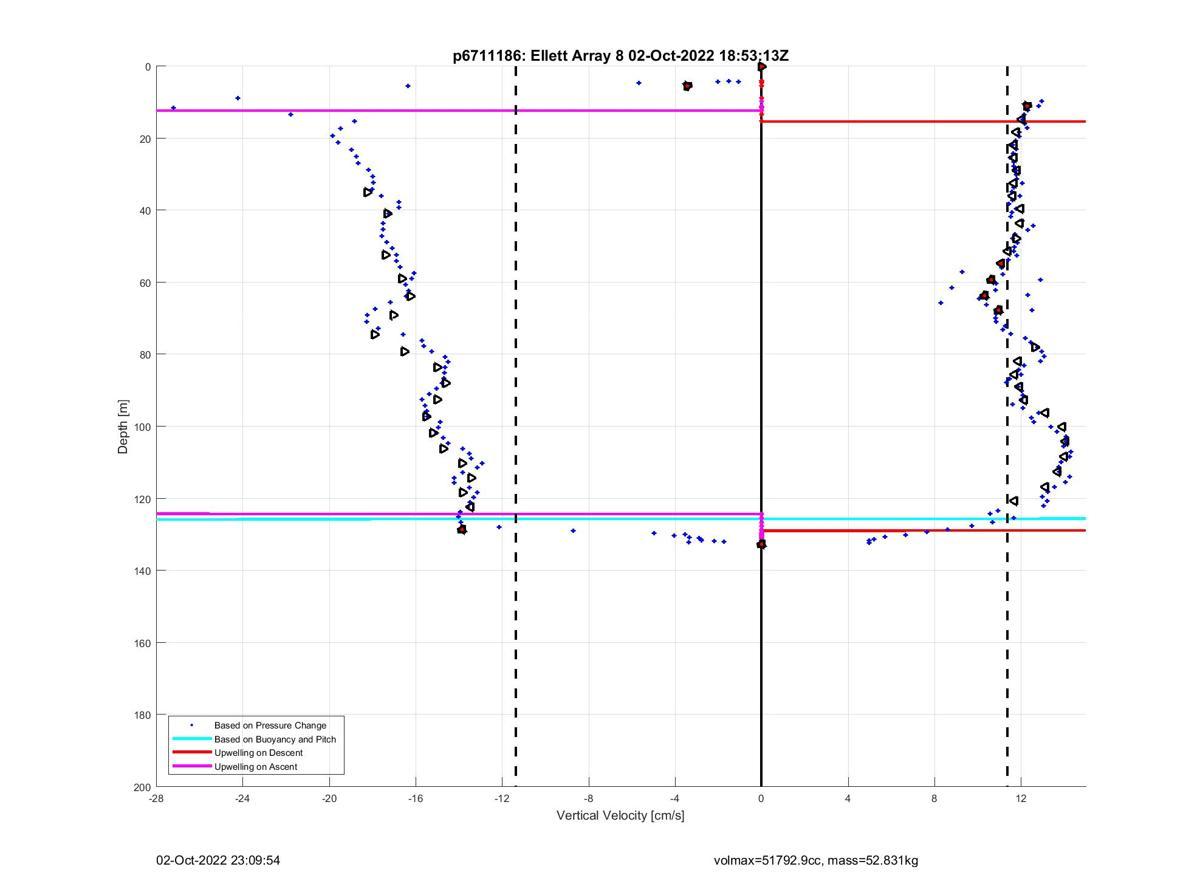Screen dimensions: 1200x885
Task: Click the plot title 'p6711186: Ellett Array 8'
Action: click(x=538, y=56)
